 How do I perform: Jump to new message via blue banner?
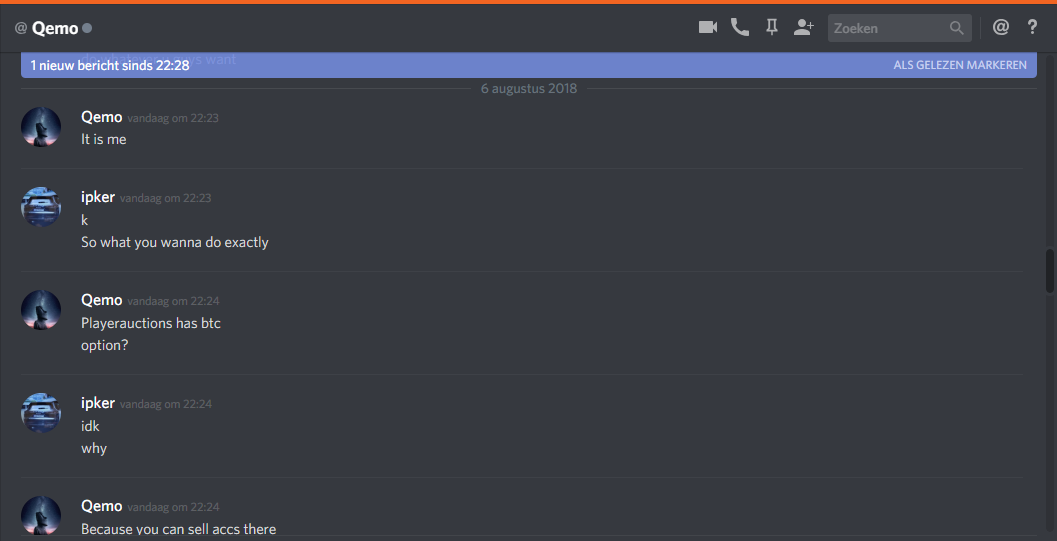pos(528,65)
